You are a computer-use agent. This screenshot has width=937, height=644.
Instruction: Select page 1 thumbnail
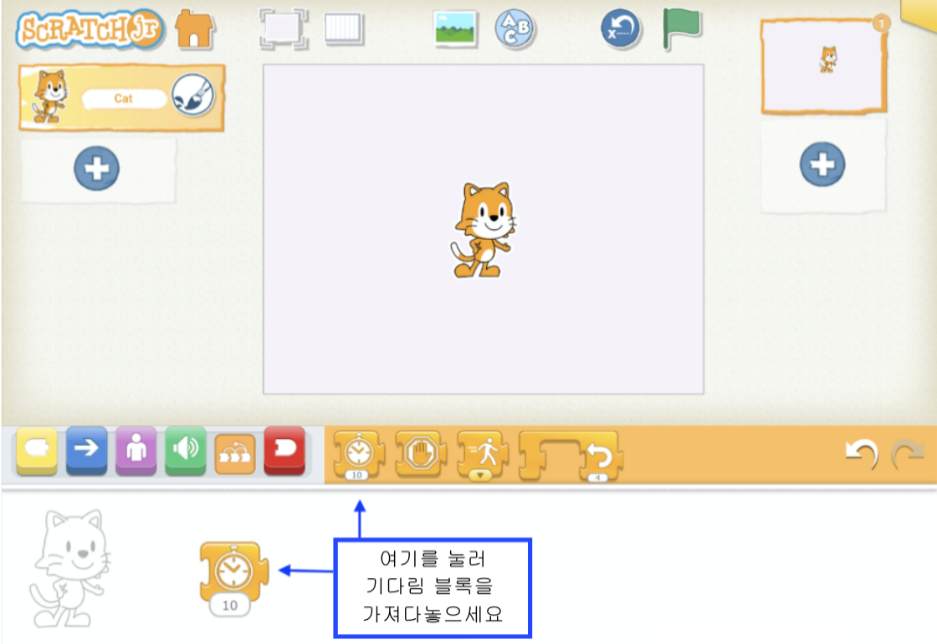(823, 66)
